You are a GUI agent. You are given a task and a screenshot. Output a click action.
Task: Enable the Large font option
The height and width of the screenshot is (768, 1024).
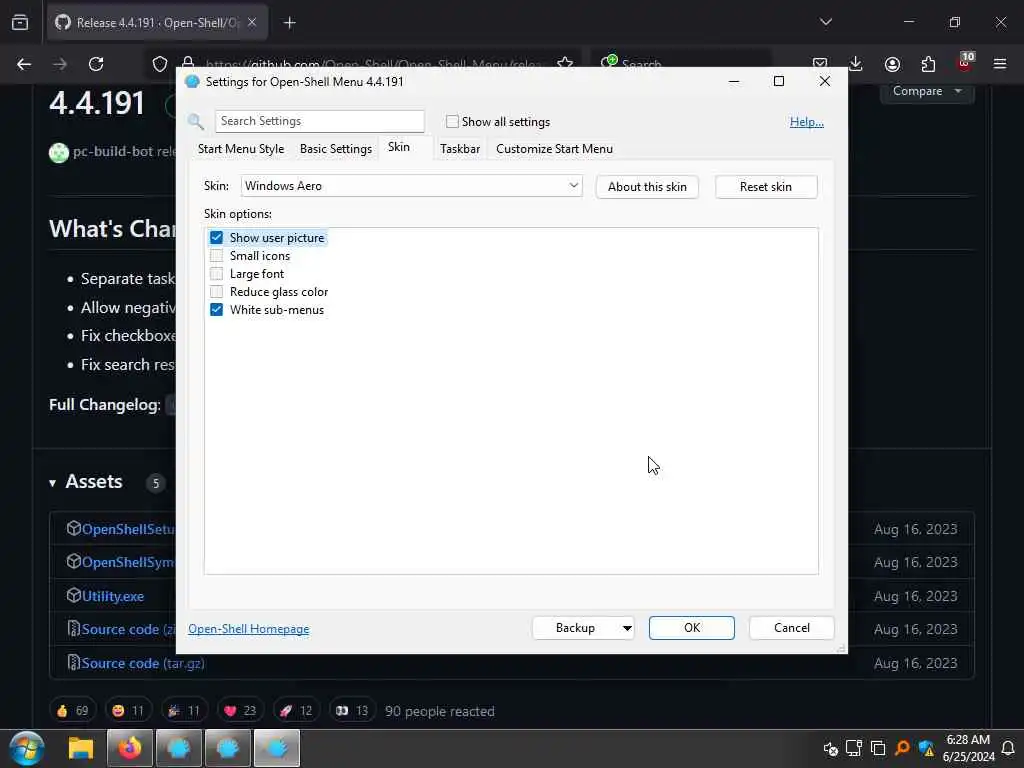[x=216, y=274]
